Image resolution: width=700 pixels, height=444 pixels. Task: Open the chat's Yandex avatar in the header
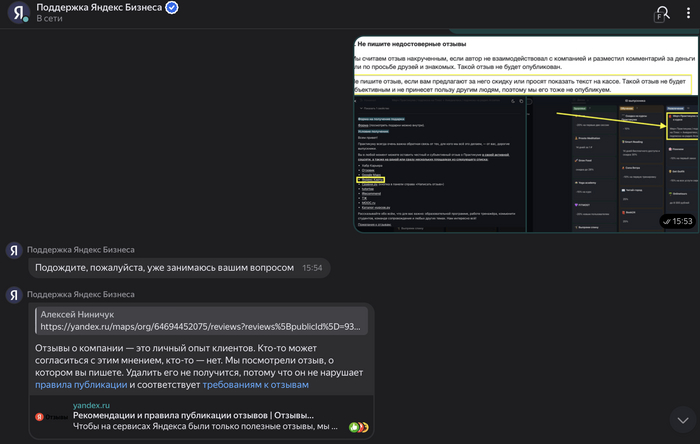click(x=18, y=12)
